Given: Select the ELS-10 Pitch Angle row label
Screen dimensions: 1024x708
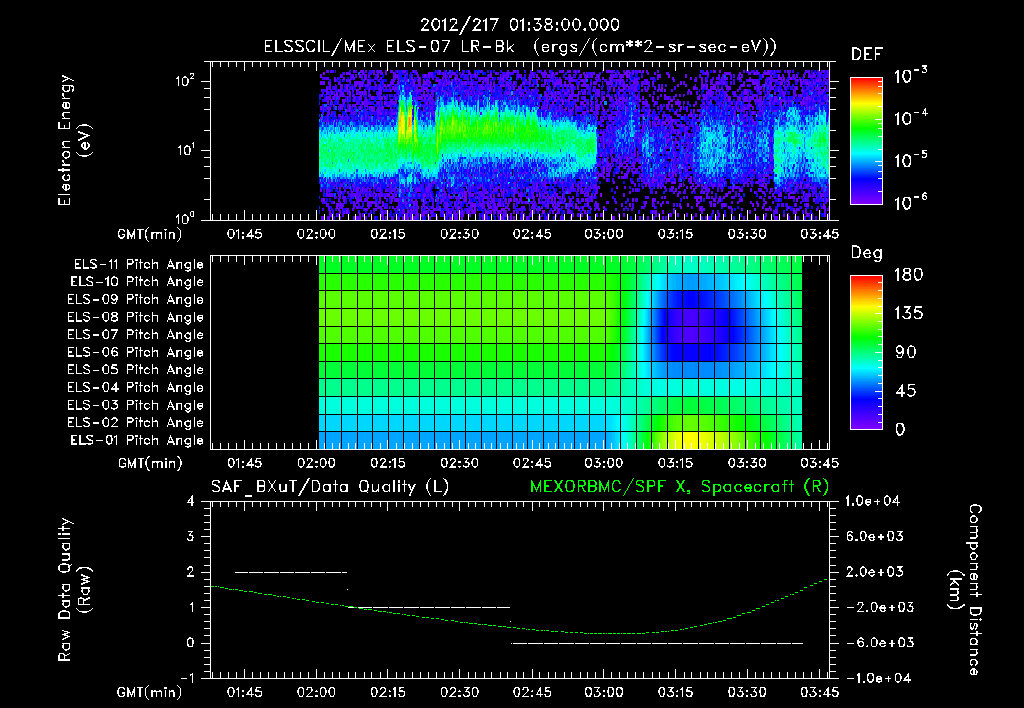Looking at the screenshot, I should (x=137, y=282).
